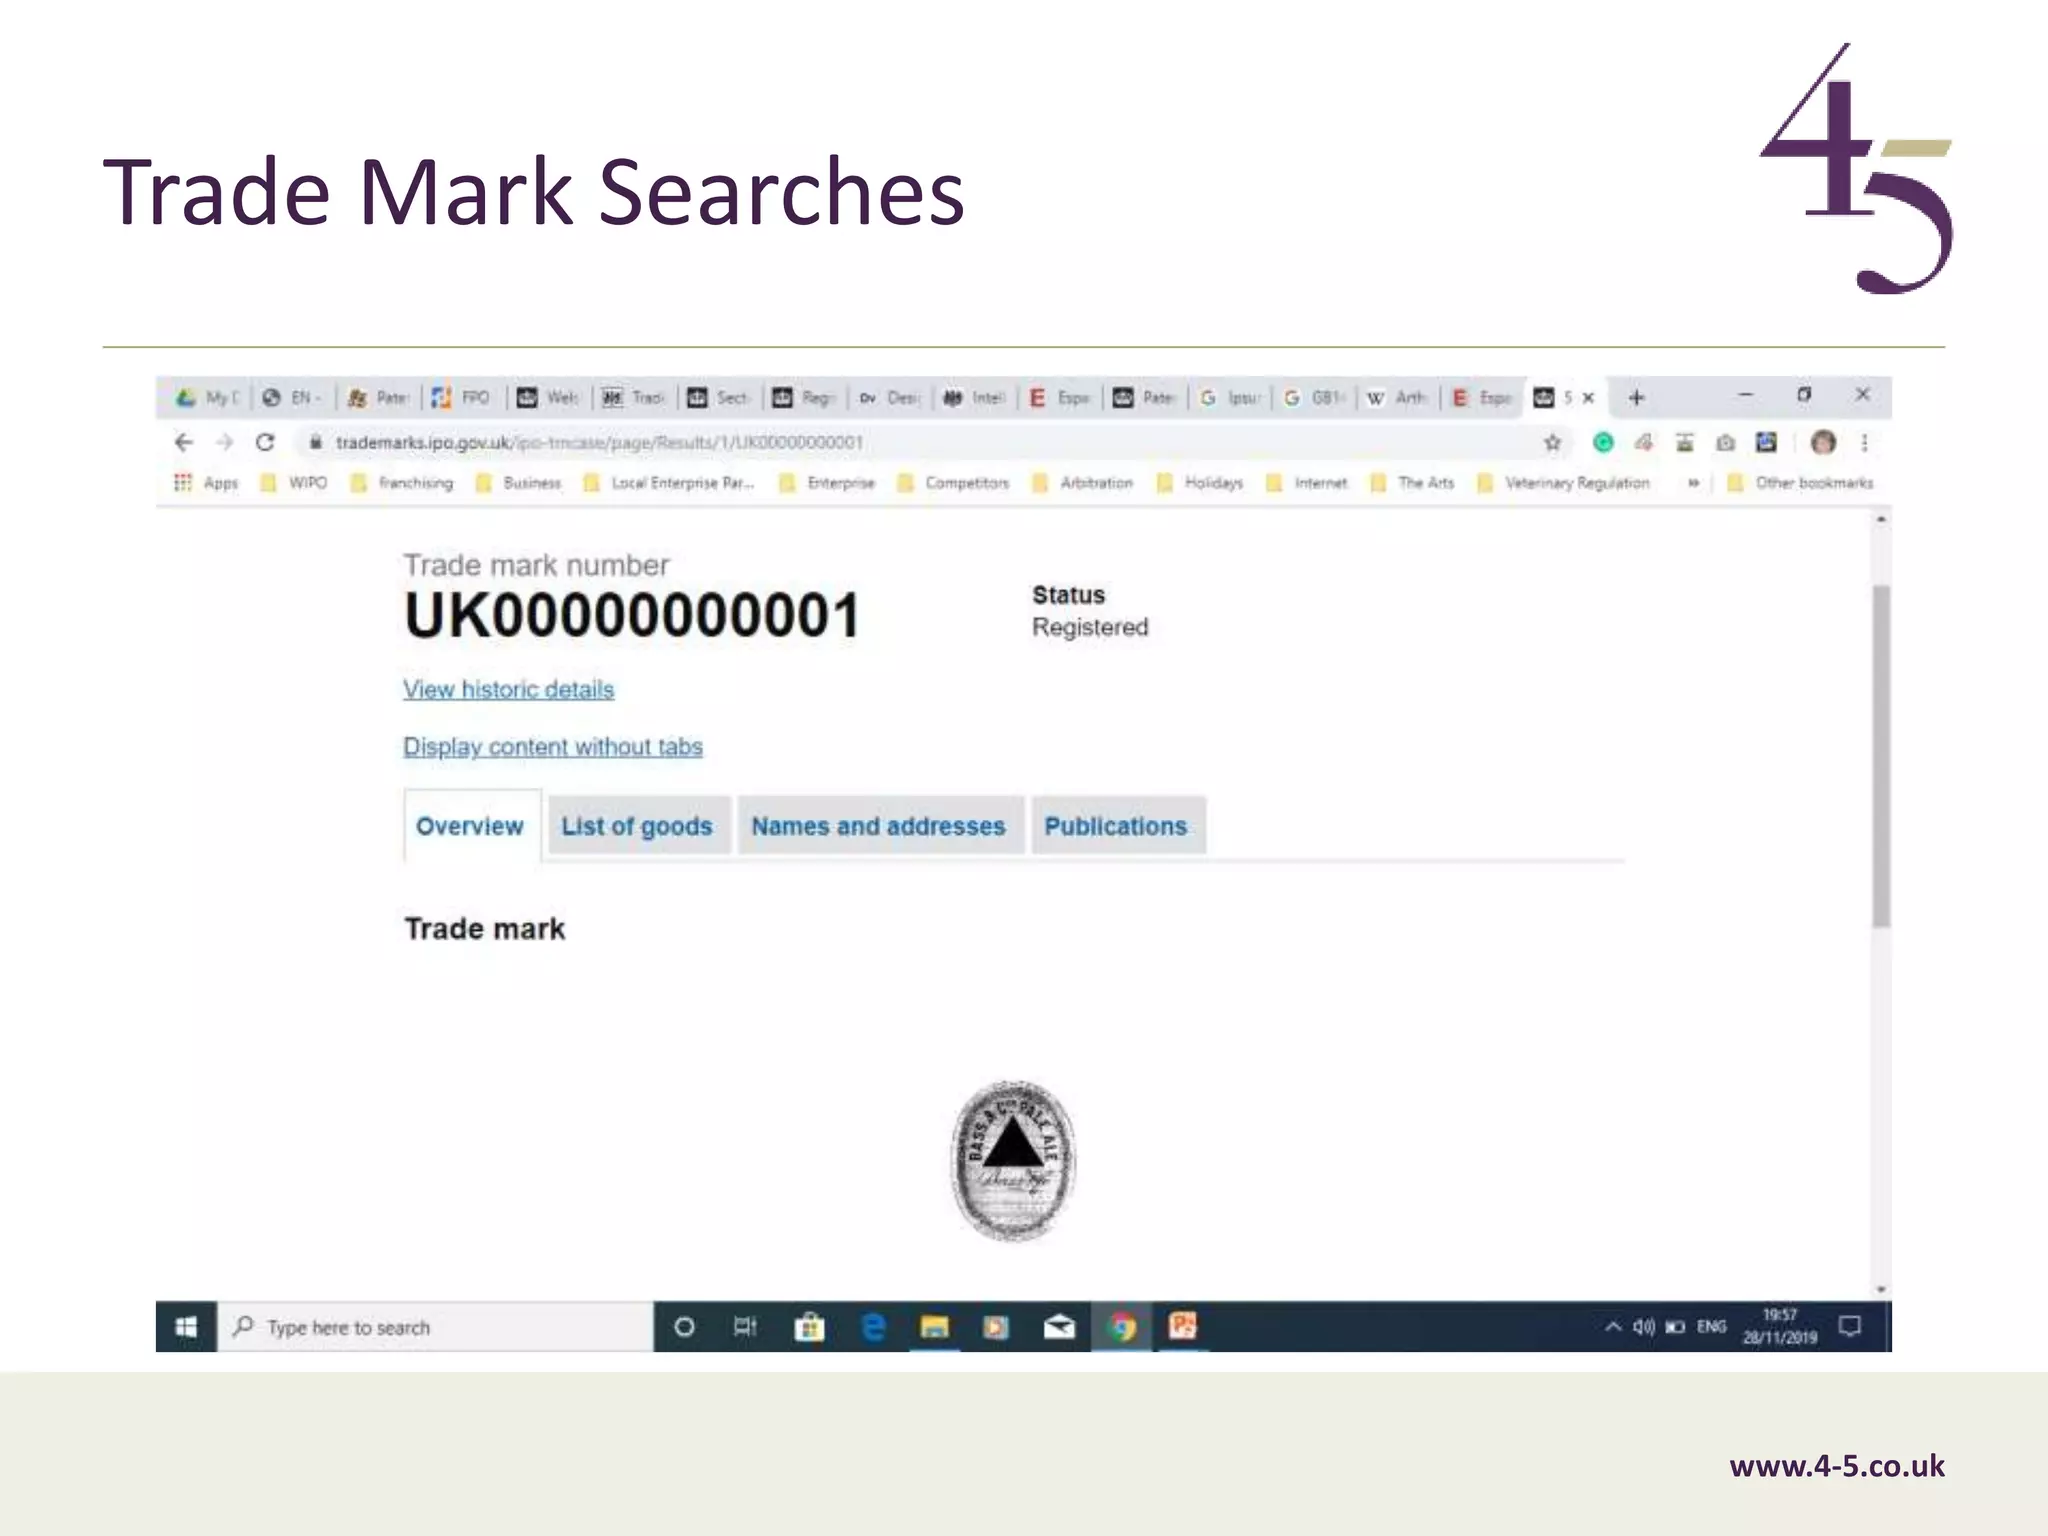Switch to PowerPoint in the taskbar

pos(1183,1327)
